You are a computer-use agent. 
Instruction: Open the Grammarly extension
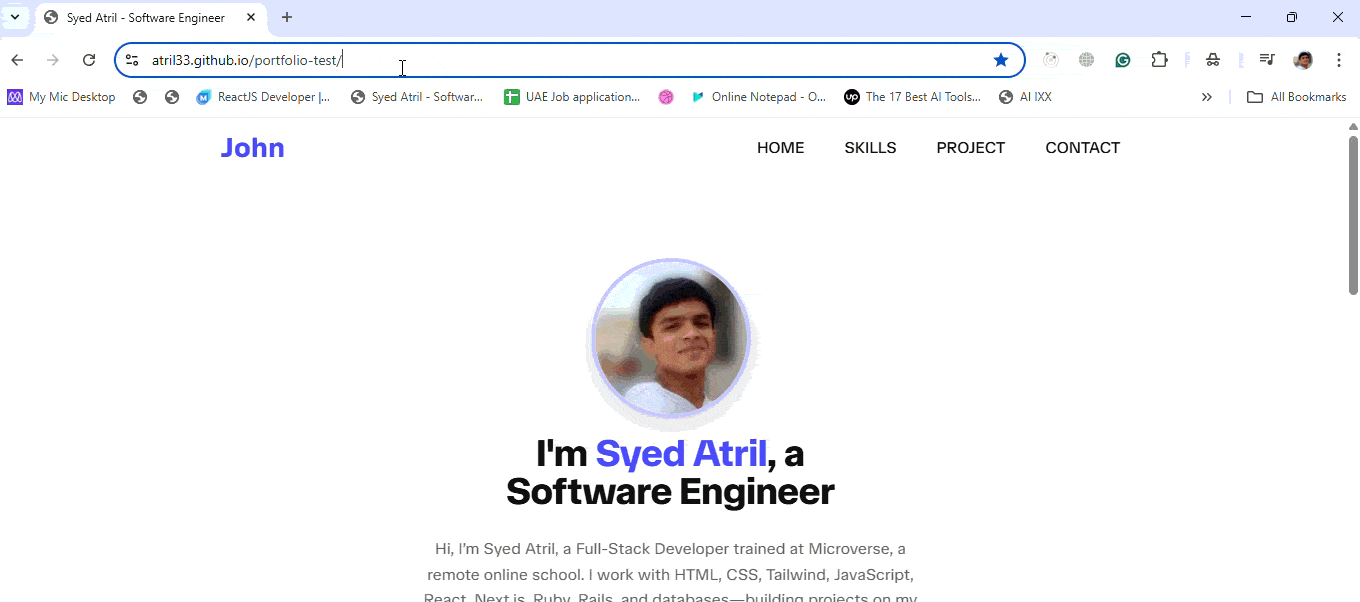pyautogui.click(x=1123, y=60)
